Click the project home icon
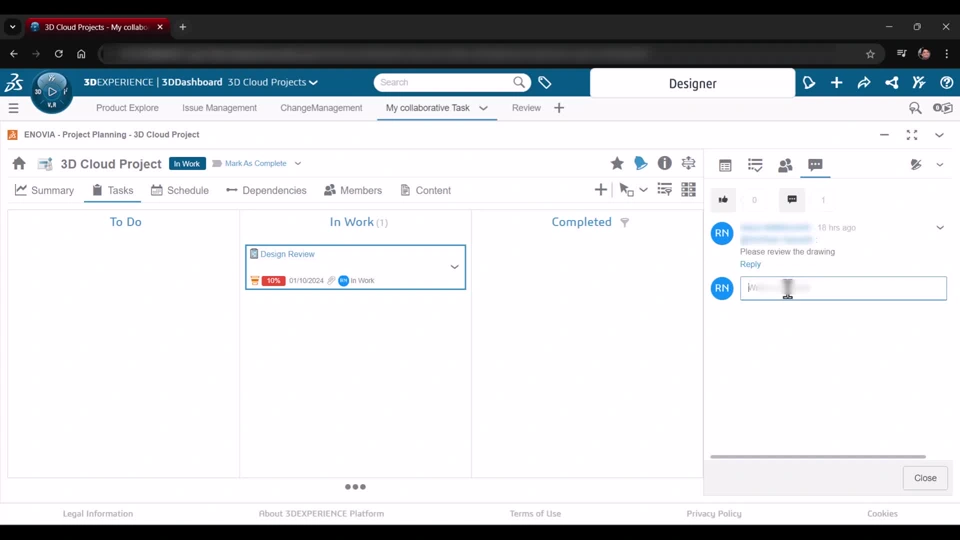The width and height of the screenshot is (960, 540). 19,164
